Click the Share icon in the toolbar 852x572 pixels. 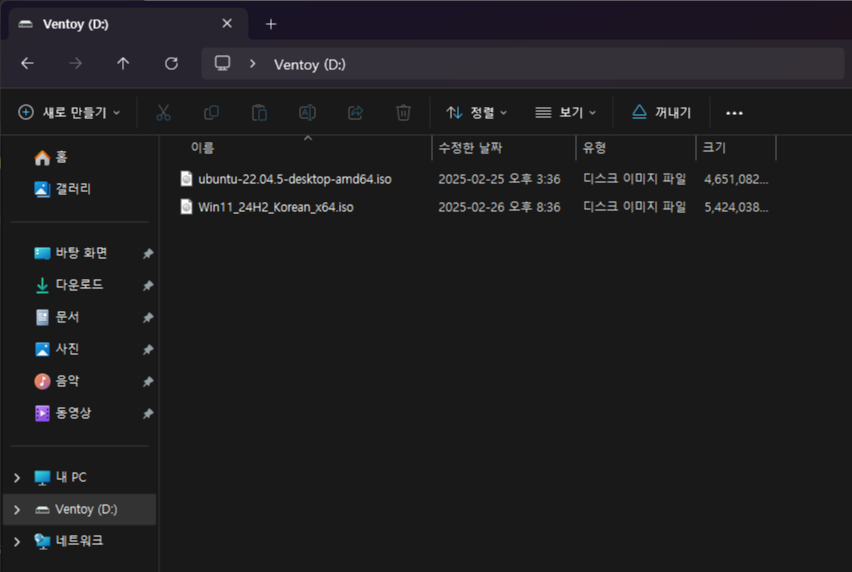pos(355,112)
